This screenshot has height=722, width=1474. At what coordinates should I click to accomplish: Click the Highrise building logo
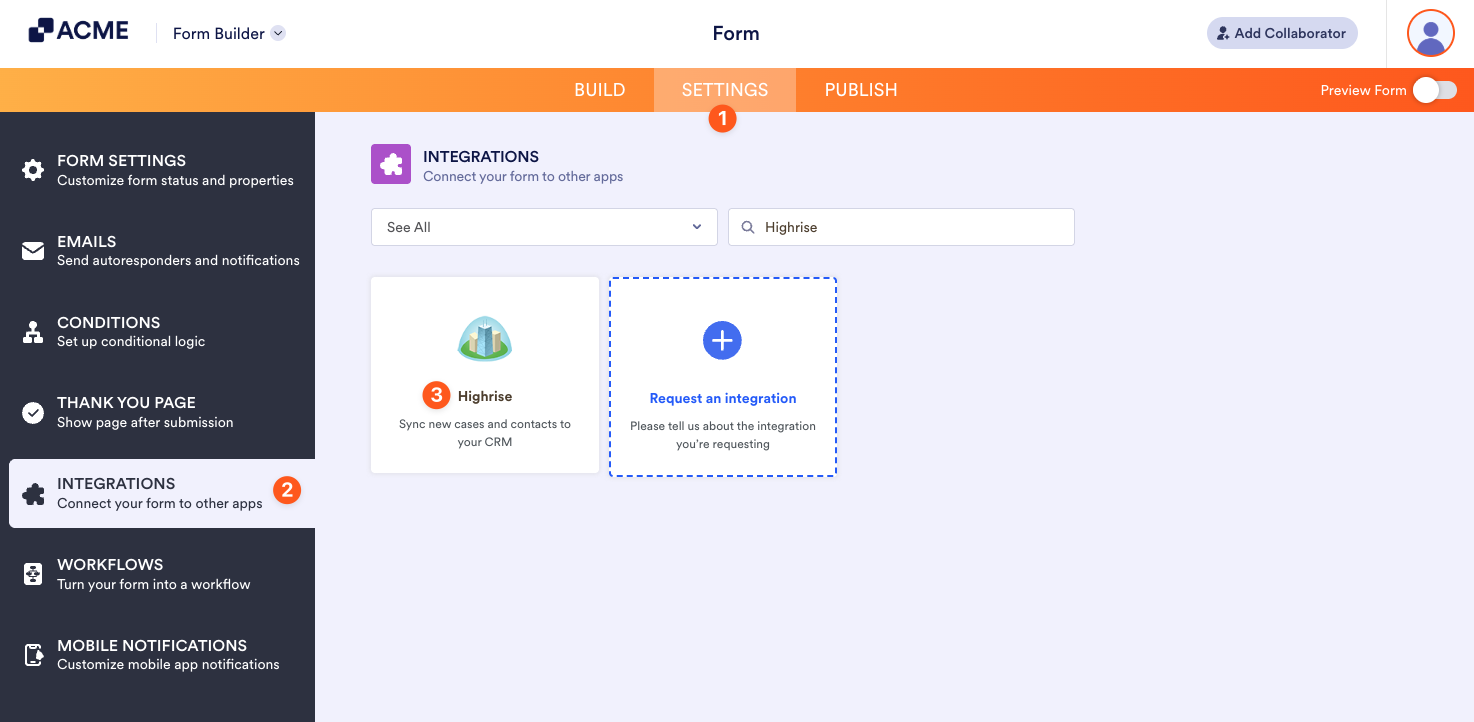point(485,339)
